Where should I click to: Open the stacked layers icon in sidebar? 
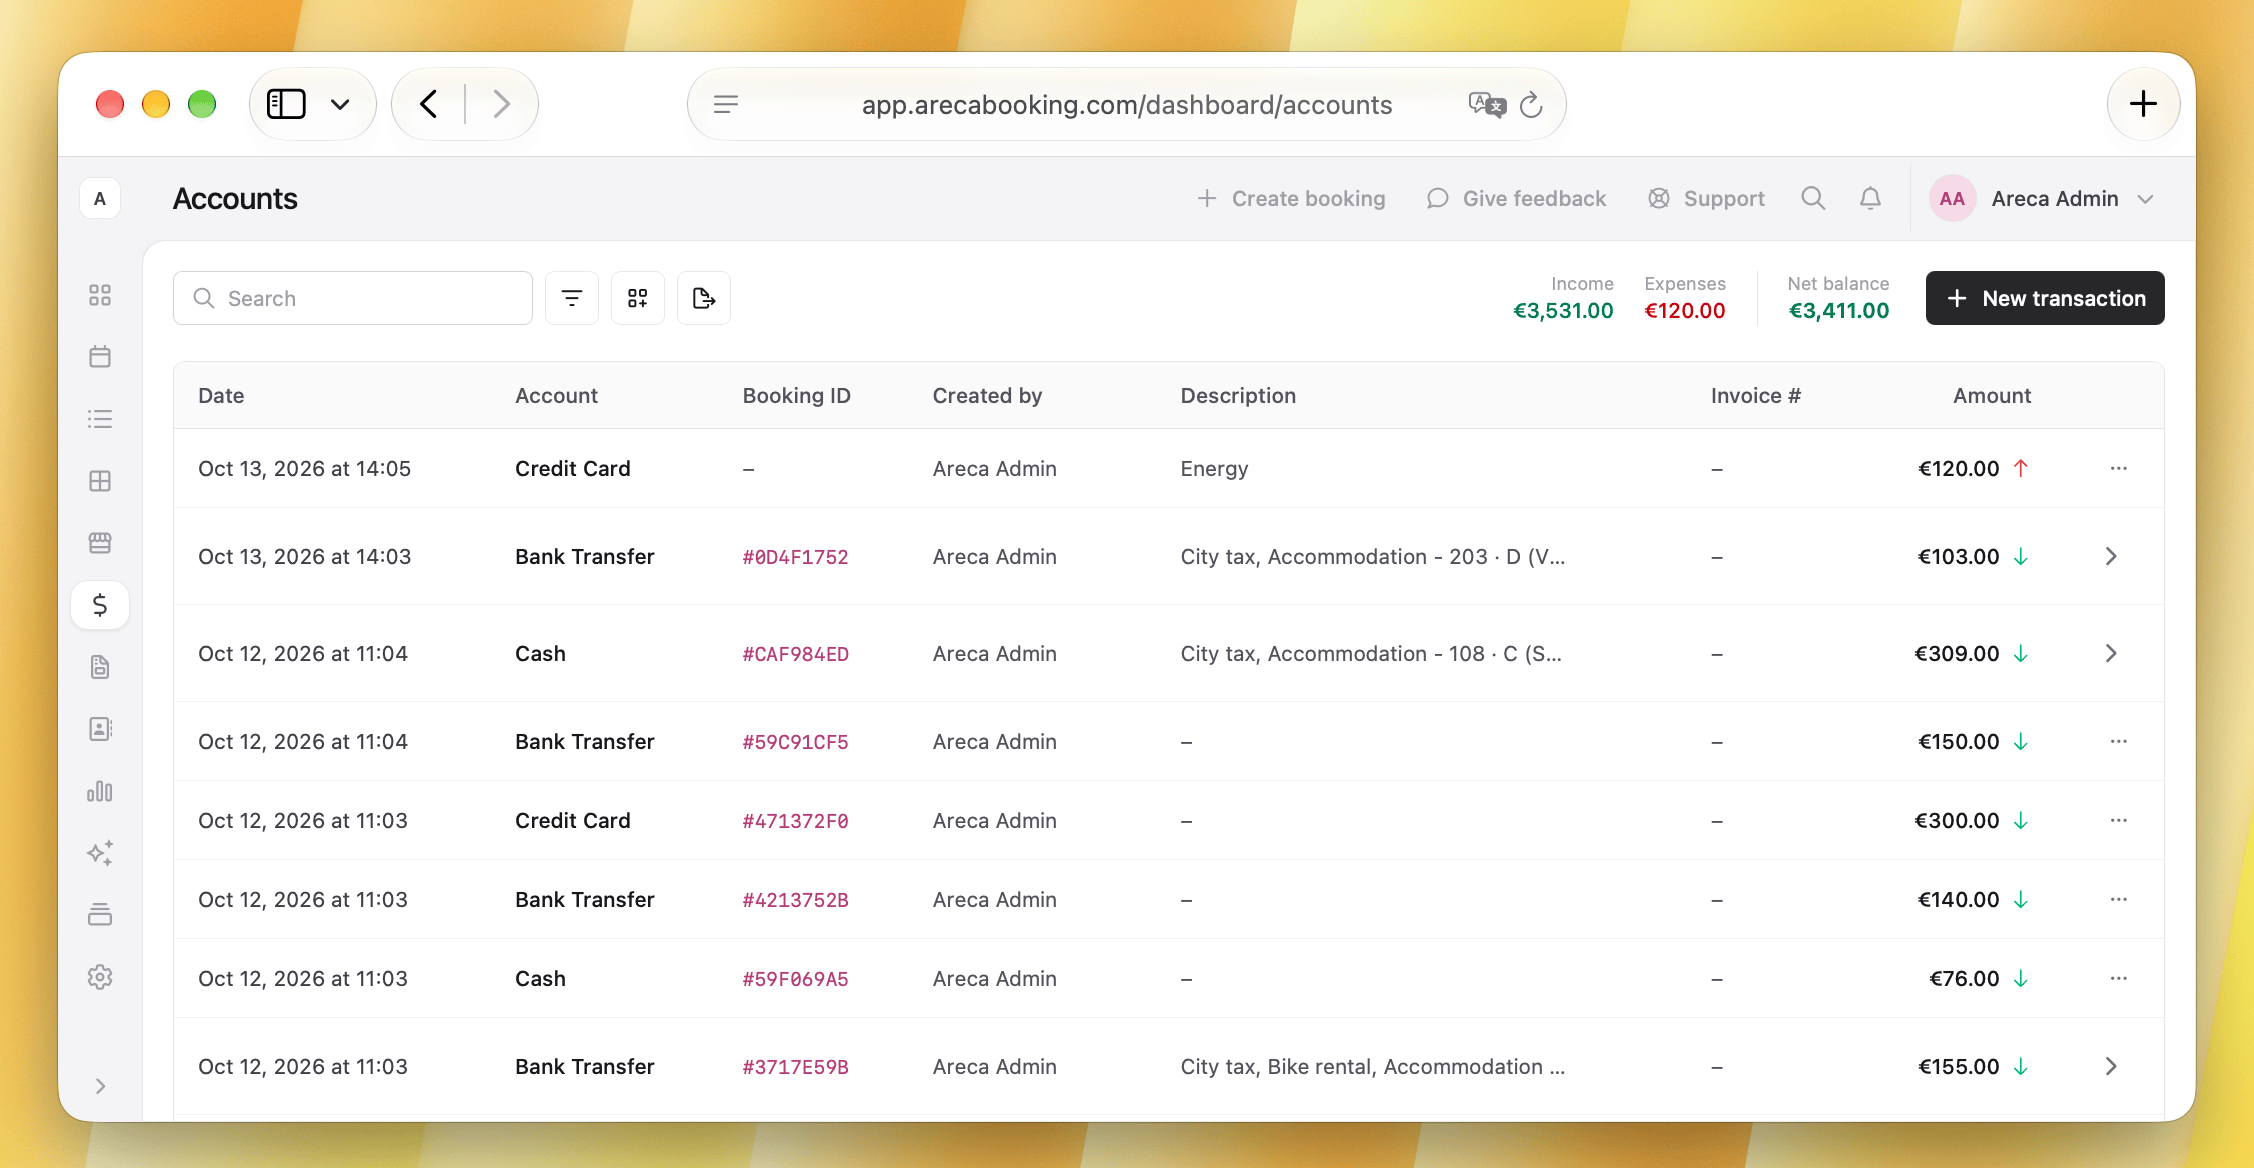[100, 915]
